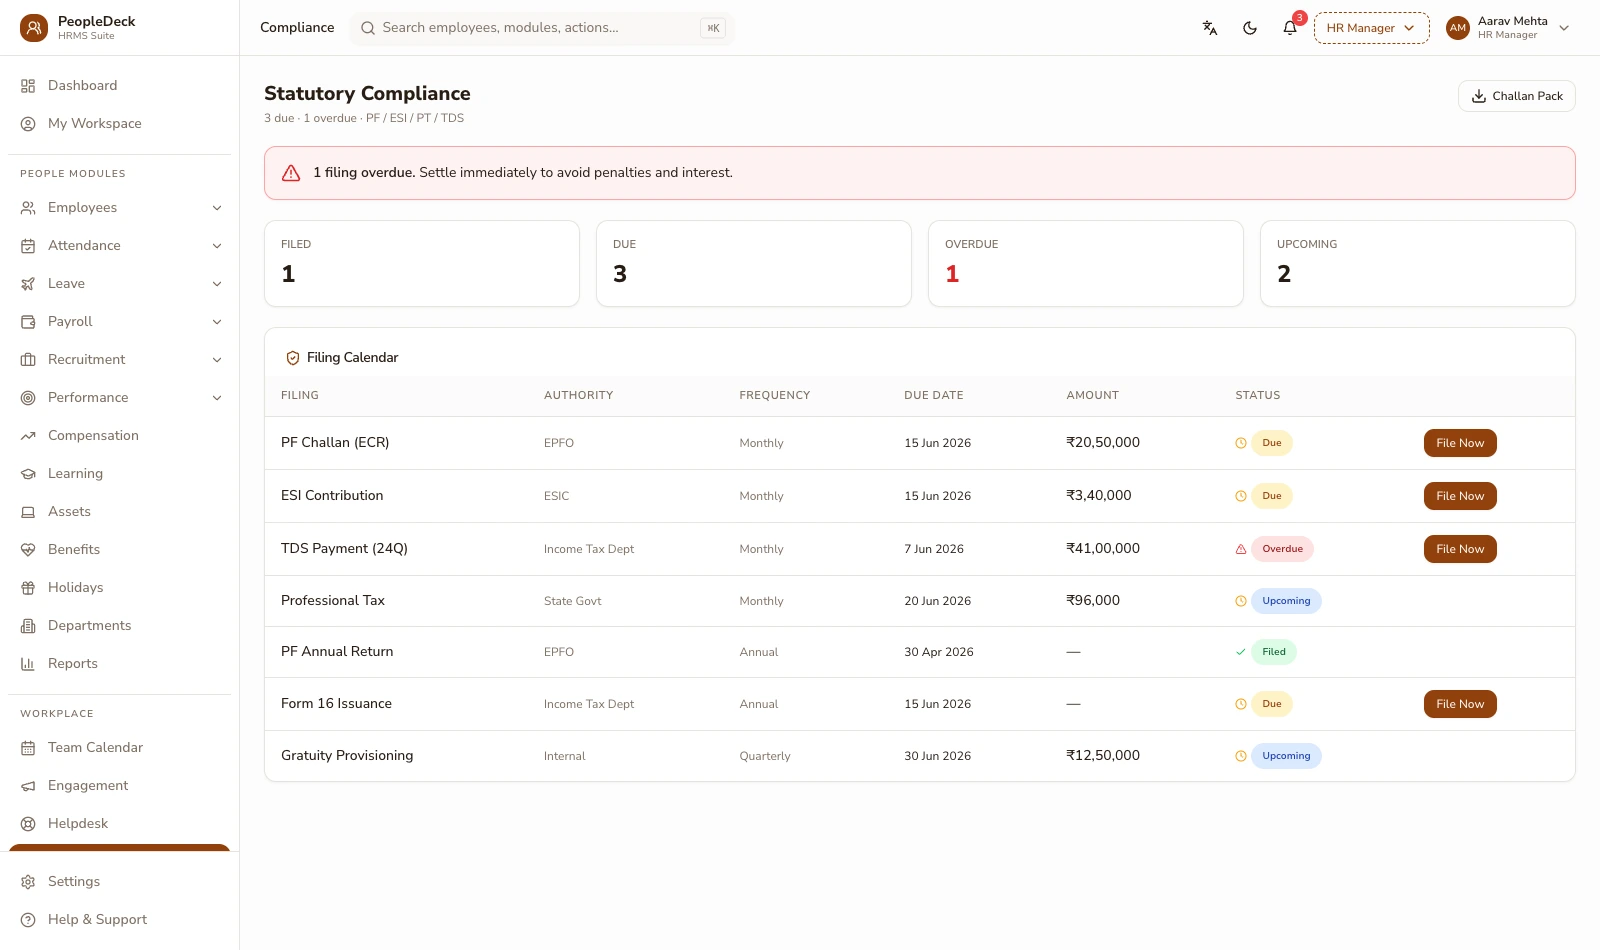Image resolution: width=1600 pixels, height=950 pixels.
Task: Click the Overdue status badge on TDS Payment
Action: (1282, 549)
